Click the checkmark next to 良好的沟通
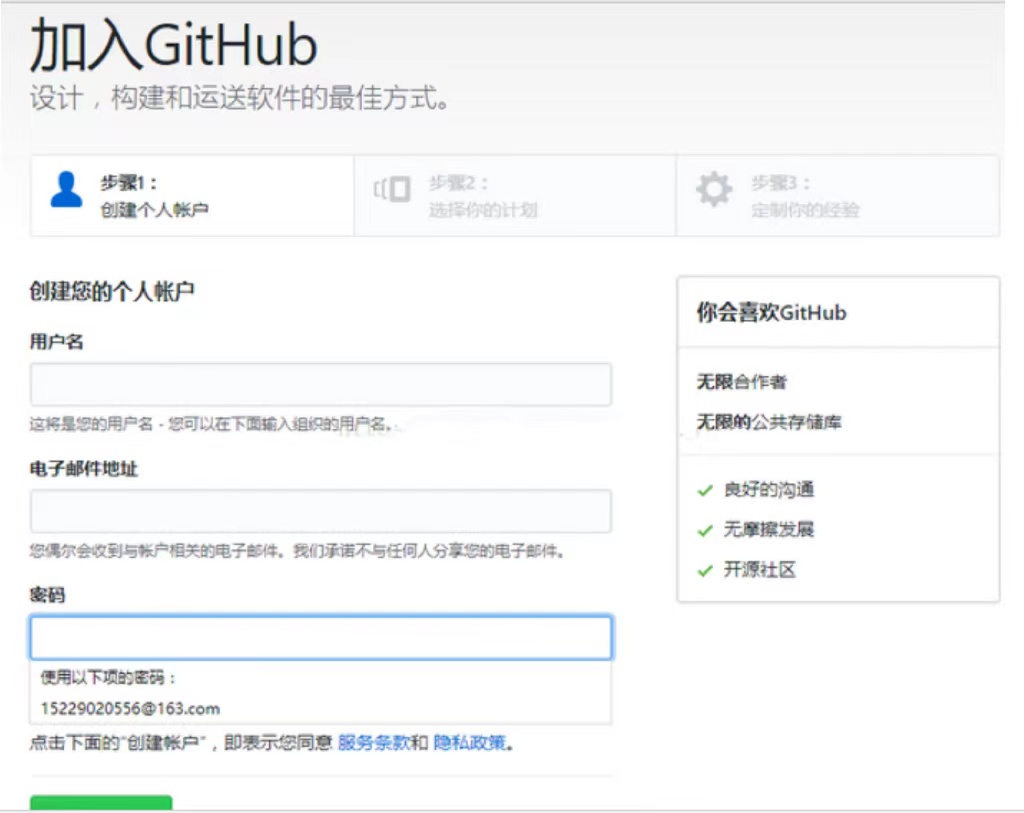1024x813 pixels. click(705, 490)
